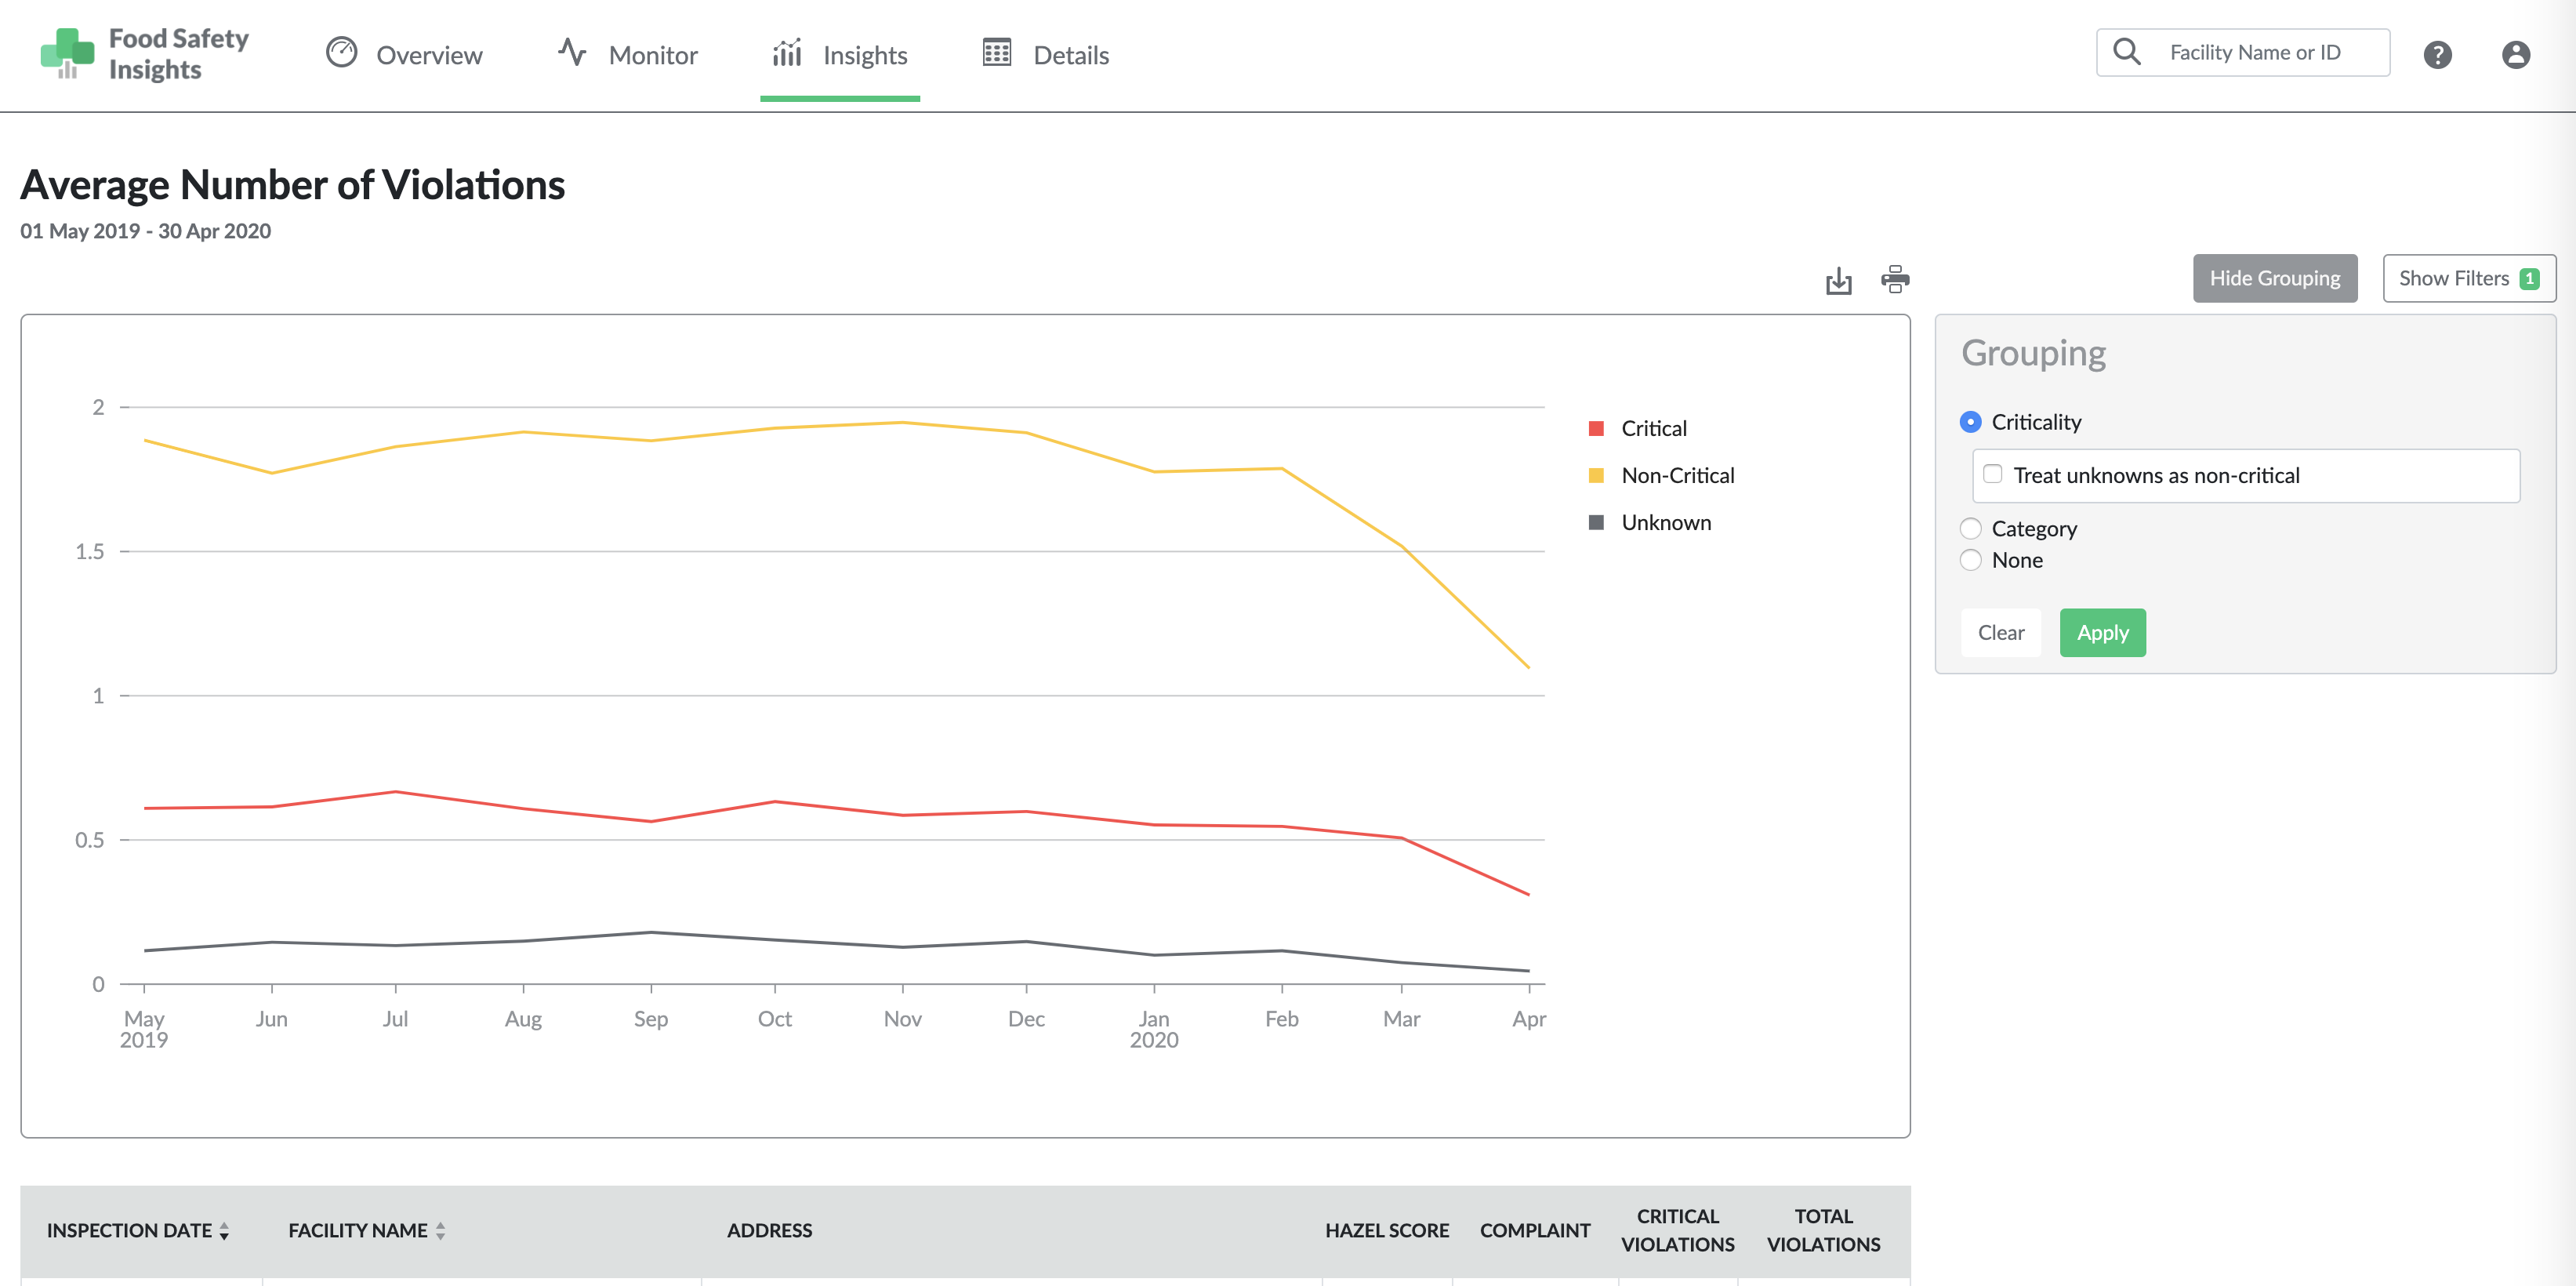Image resolution: width=2576 pixels, height=1286 pixels.
Task: Click the red Critical legend swatch
Action: (1596, 429)
